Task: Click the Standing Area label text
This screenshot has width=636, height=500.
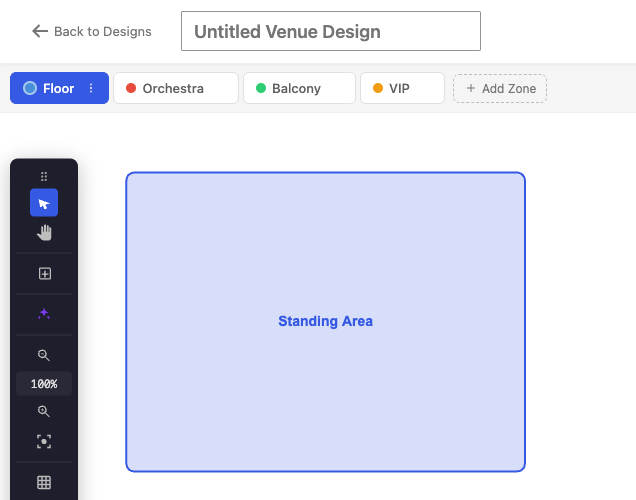Action: point(325,321)
